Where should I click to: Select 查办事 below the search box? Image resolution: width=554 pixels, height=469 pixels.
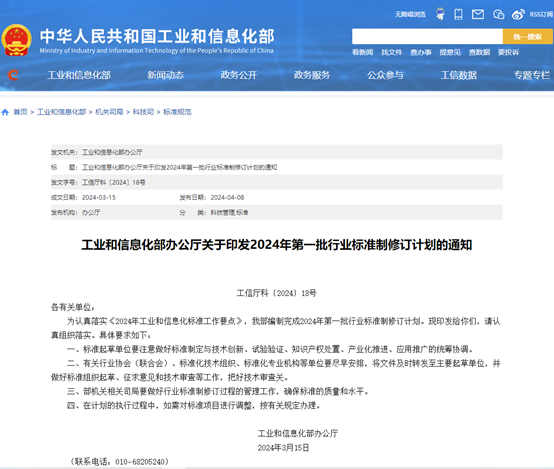click(421, 52)
